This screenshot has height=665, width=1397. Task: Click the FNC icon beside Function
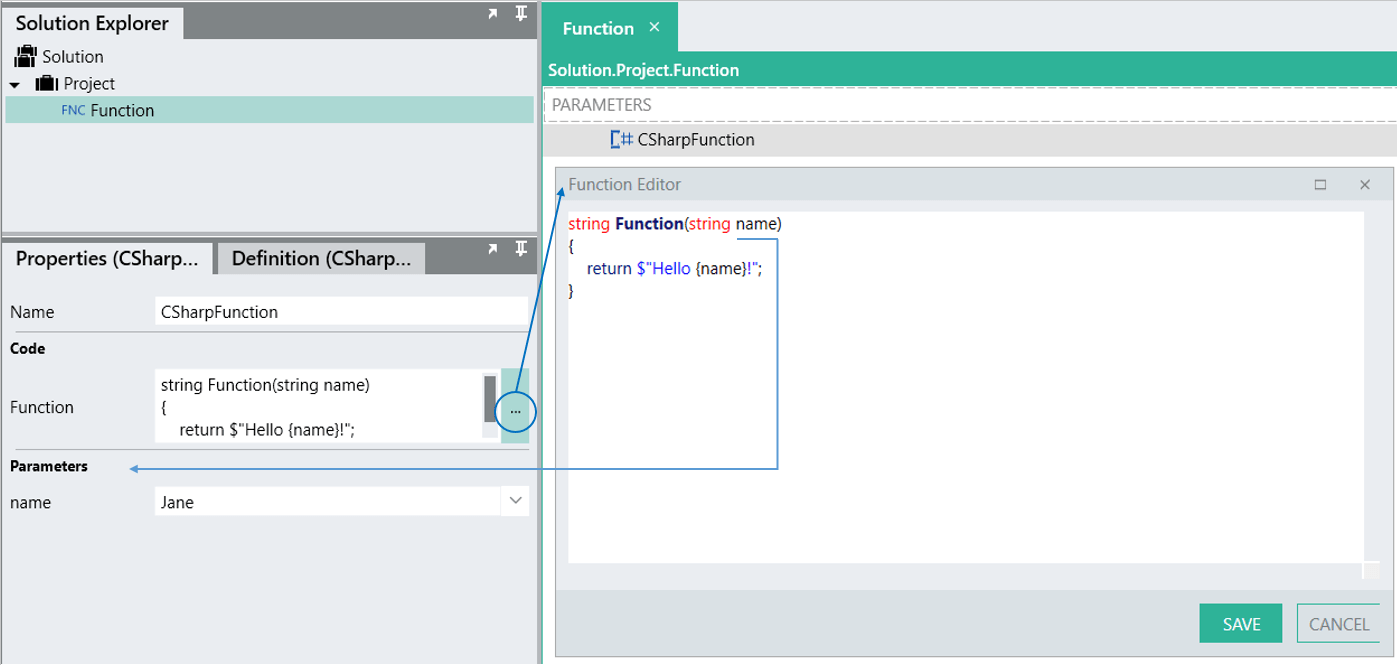coord(73,111)
